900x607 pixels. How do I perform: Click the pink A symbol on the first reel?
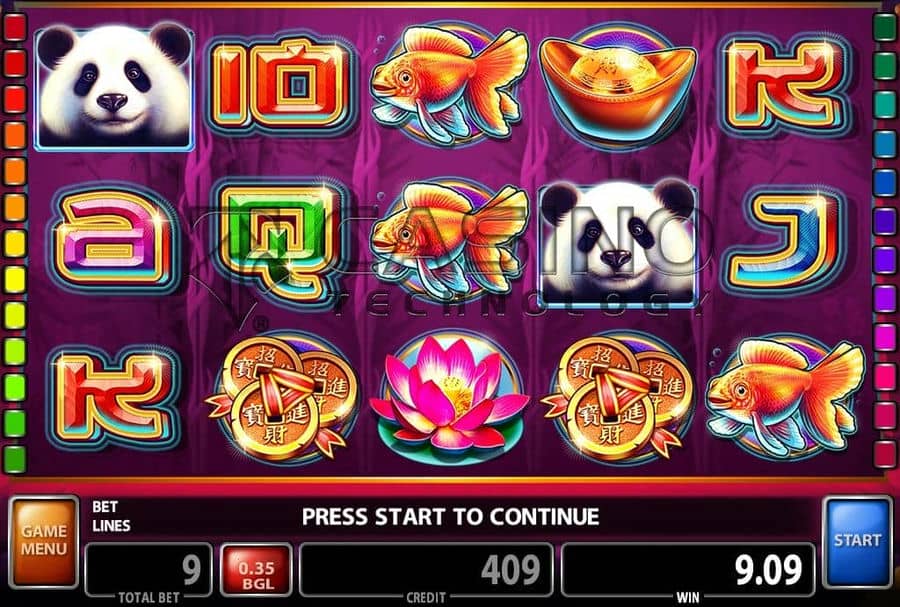[114, 240]
